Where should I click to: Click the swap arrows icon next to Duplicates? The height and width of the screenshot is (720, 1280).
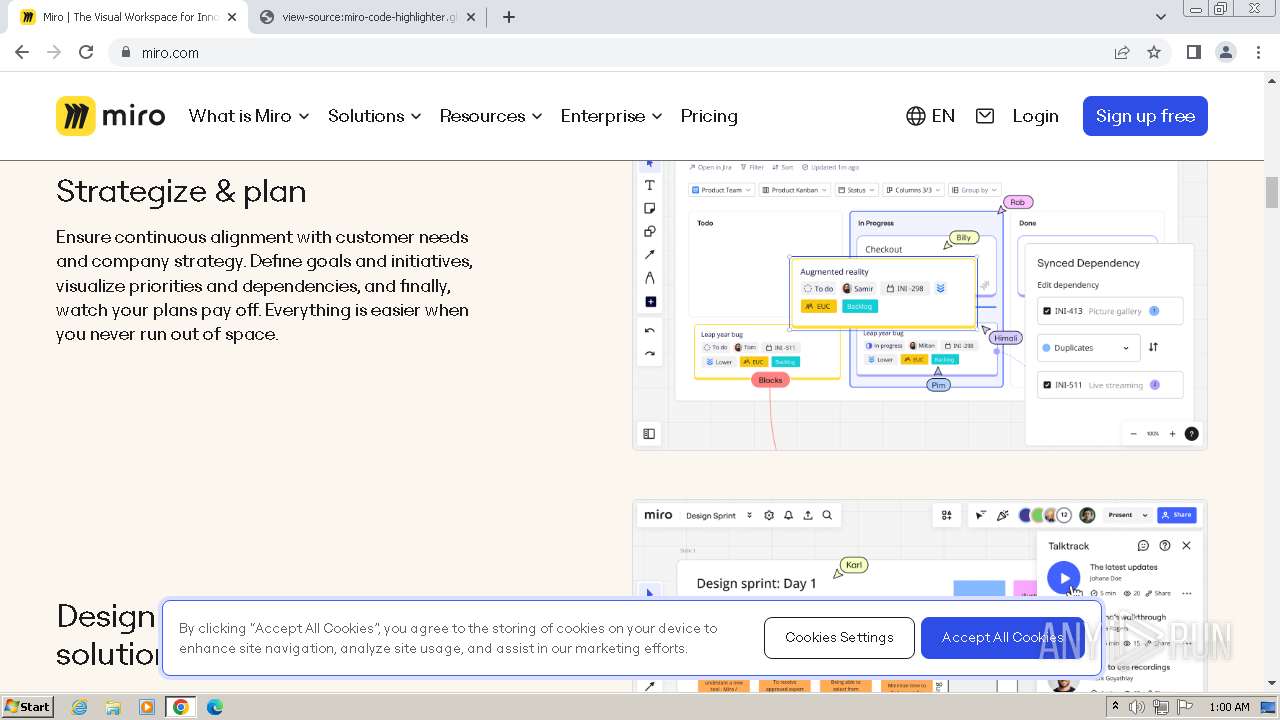pyautogui.click(x=1153, y=348)
